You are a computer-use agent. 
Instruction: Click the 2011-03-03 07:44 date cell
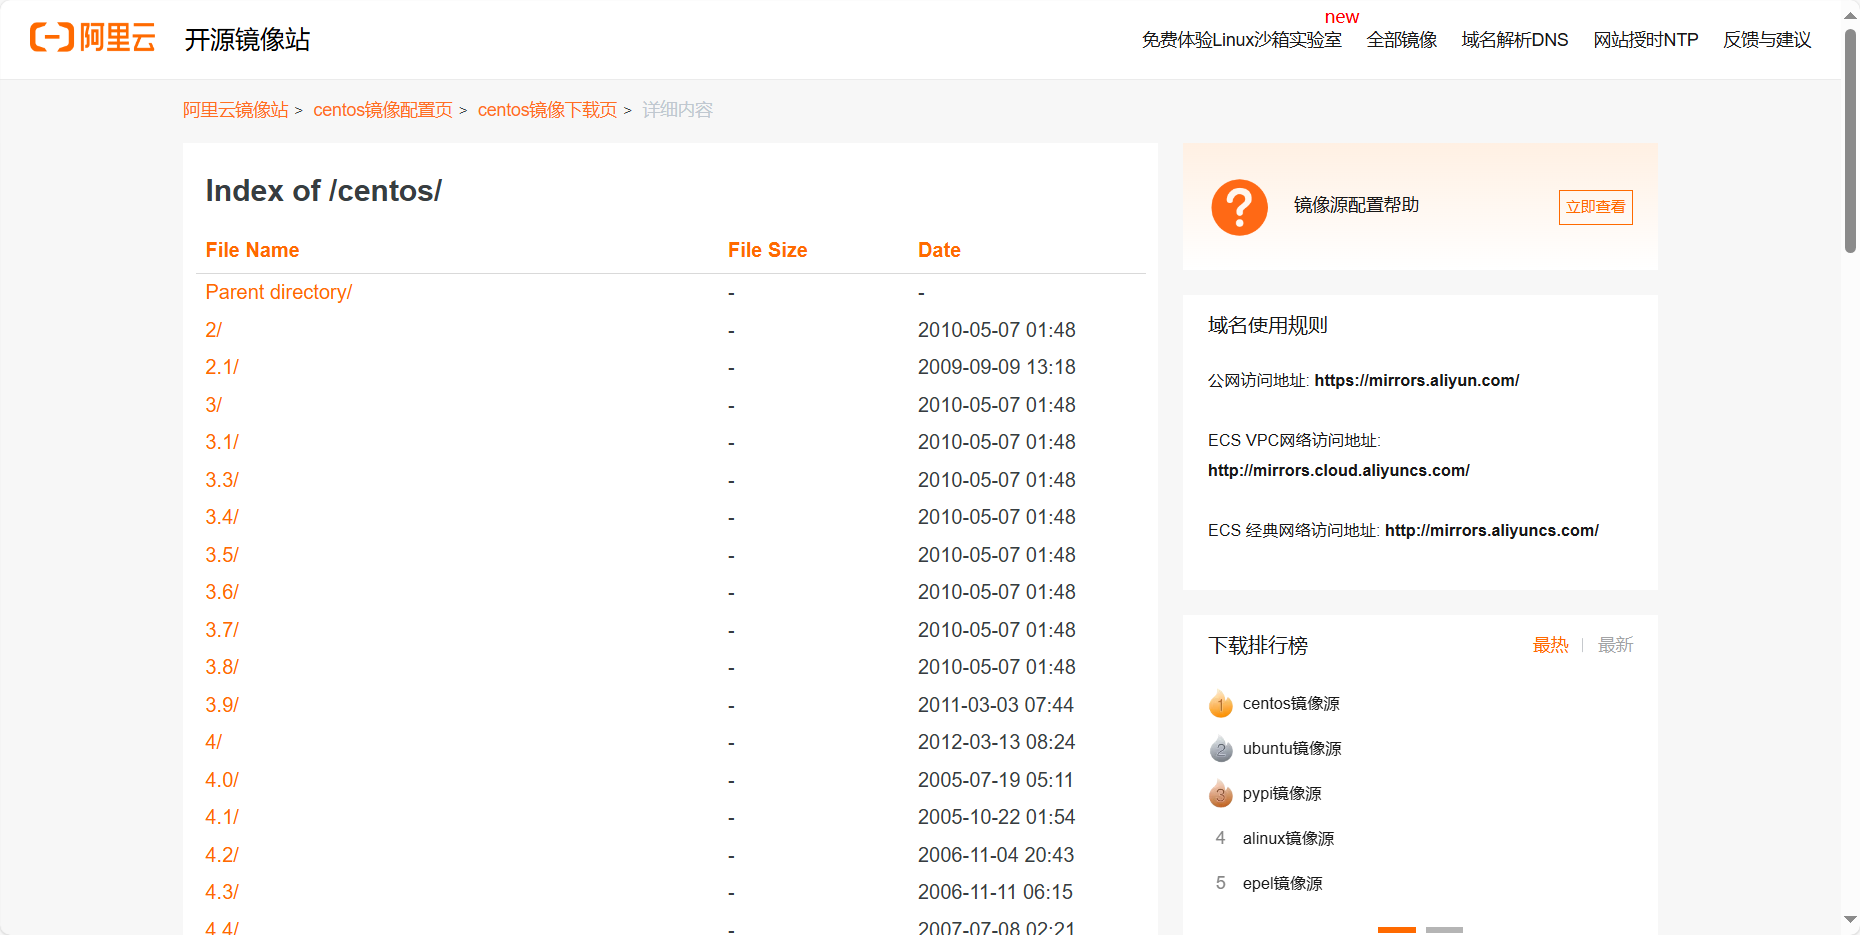[x=996, y=705]
